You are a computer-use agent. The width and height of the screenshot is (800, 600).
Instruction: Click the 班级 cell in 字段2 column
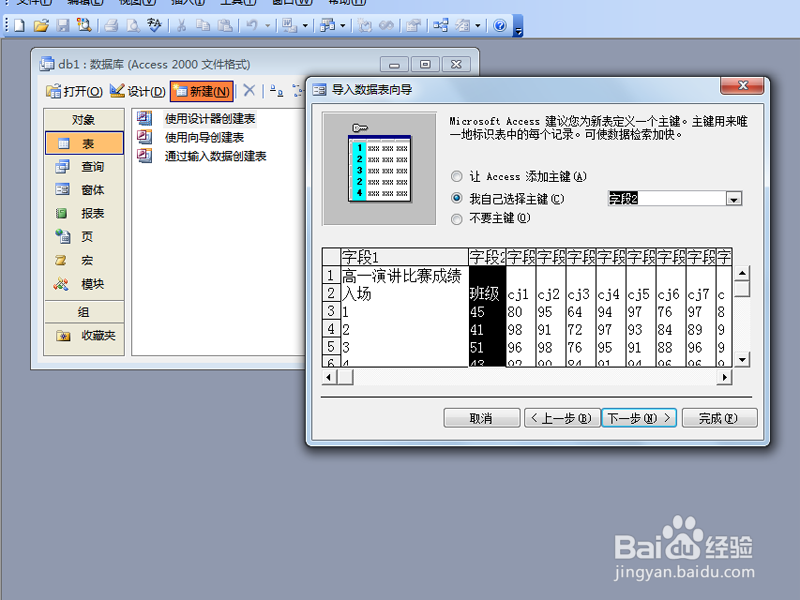pos(487,293)
